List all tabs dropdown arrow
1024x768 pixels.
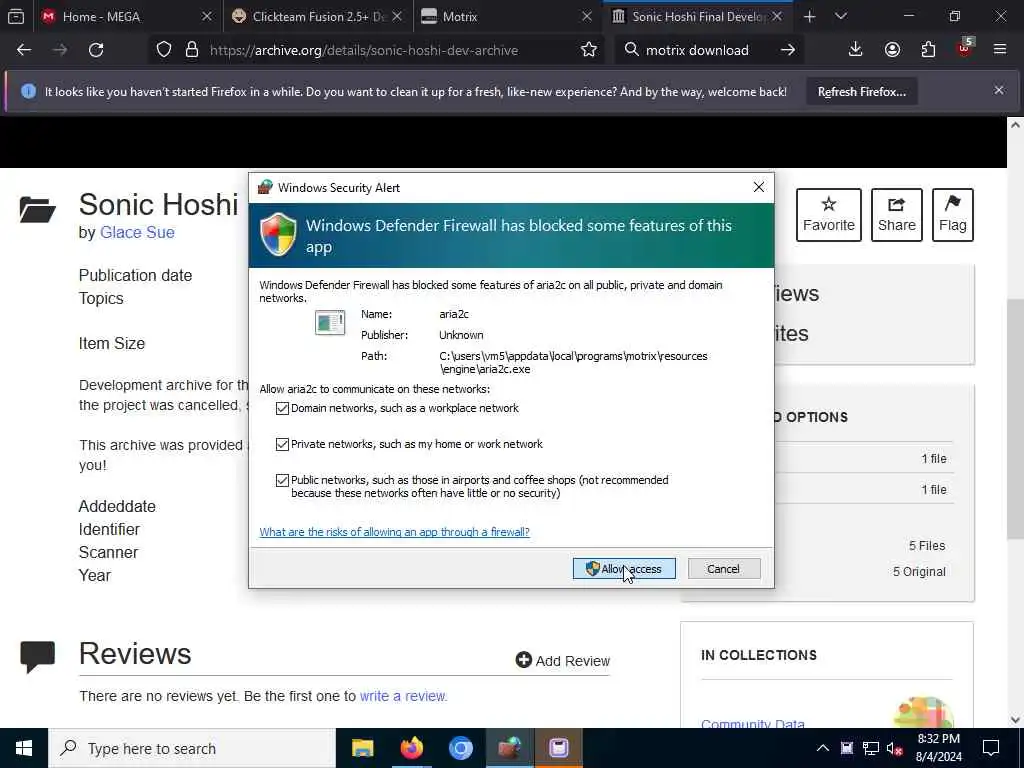(x=841, y=16)
